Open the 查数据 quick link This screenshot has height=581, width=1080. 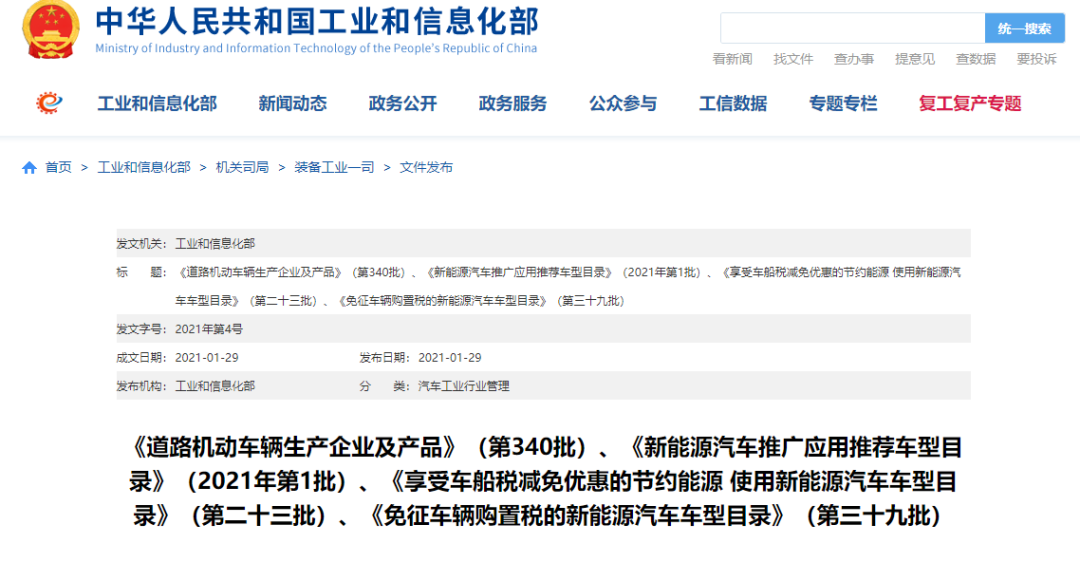pyautogui.click(x=976, y=58)
